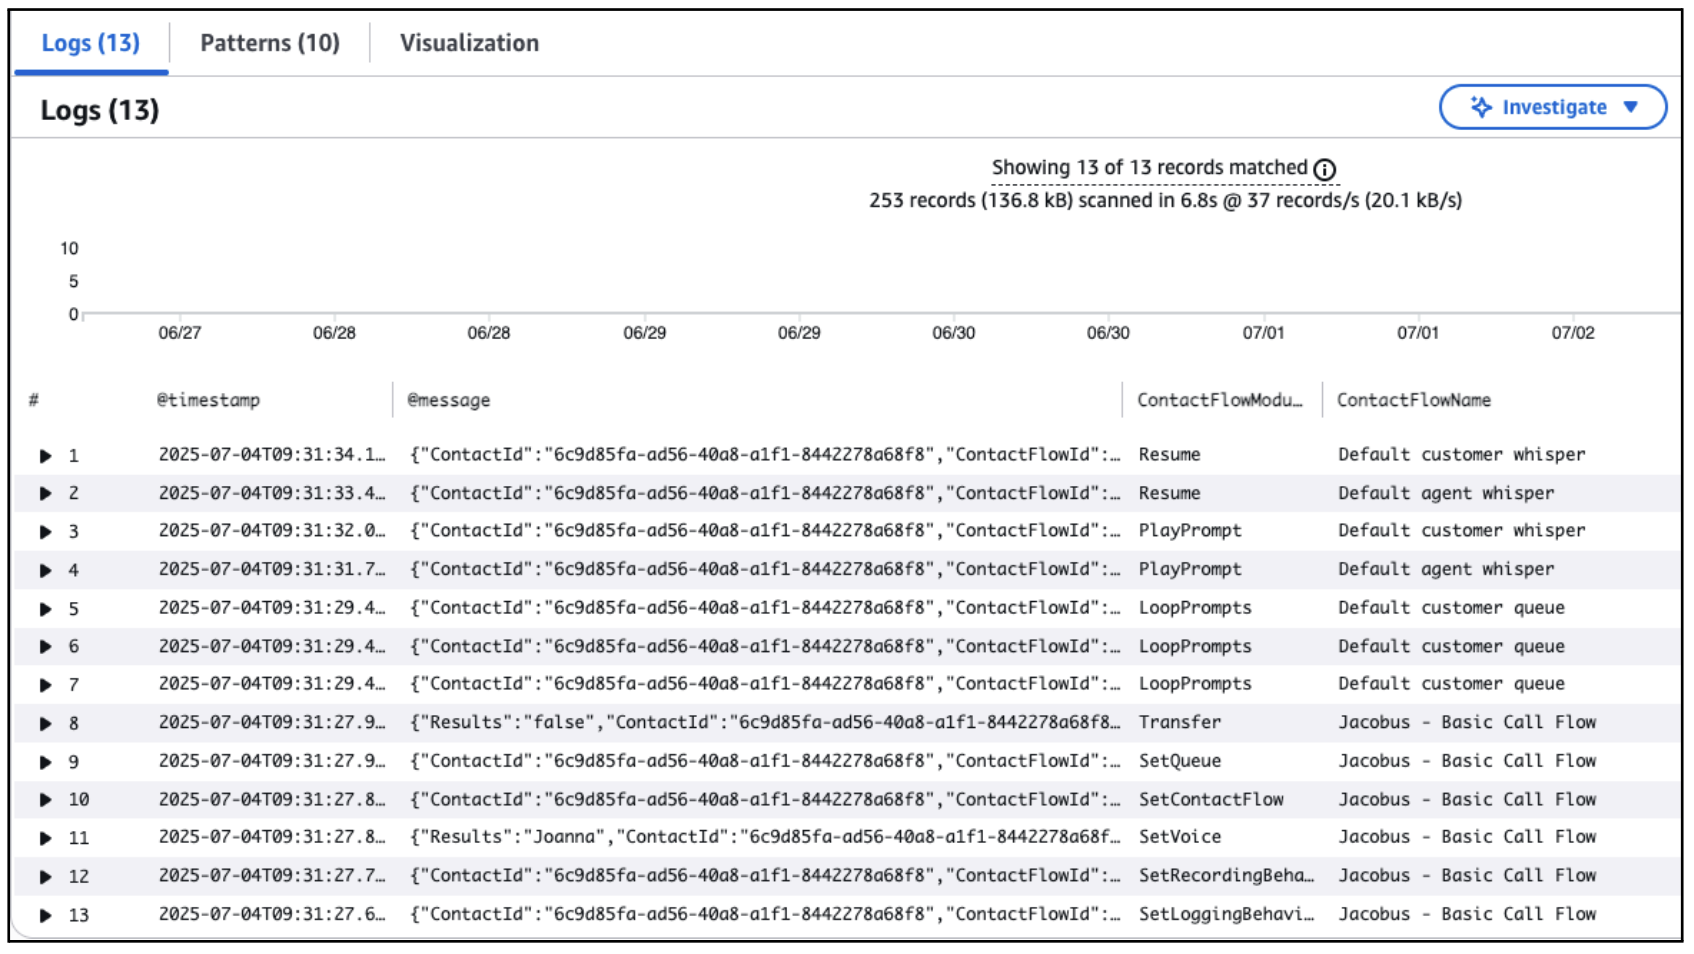Select the Logs (13) tab

(91, 43)
